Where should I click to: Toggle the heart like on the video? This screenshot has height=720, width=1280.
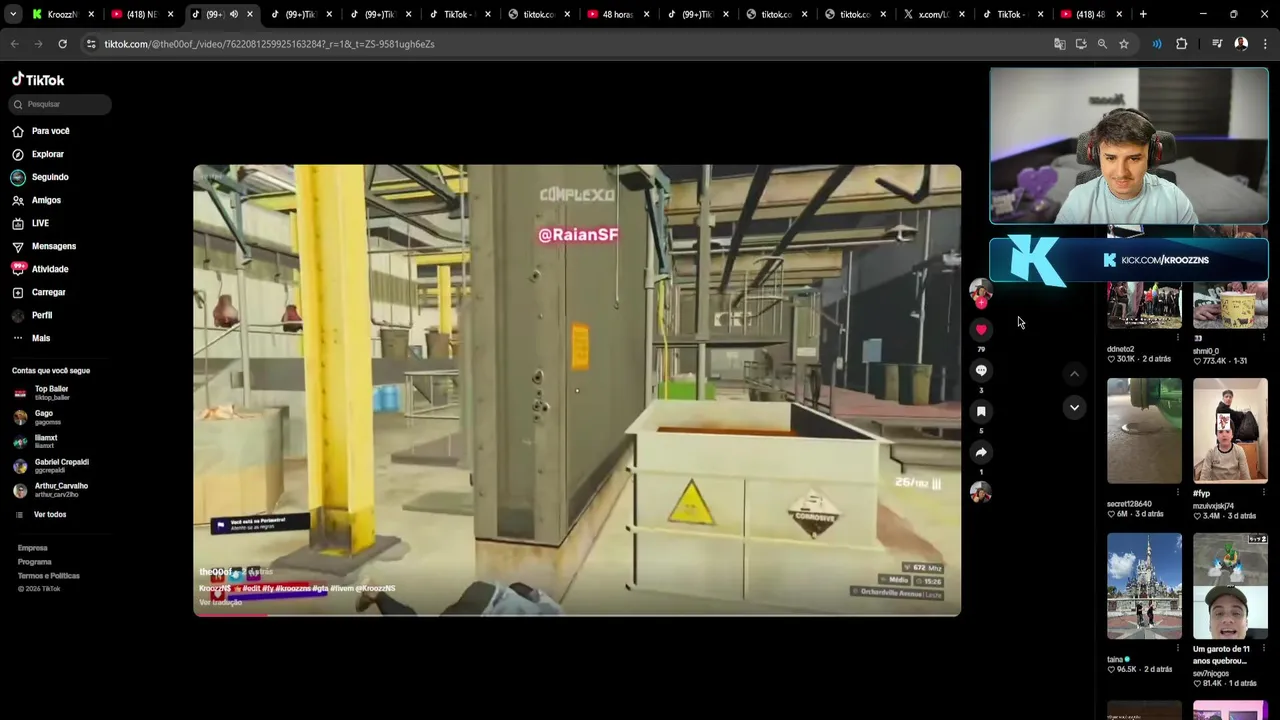[981, 330]
